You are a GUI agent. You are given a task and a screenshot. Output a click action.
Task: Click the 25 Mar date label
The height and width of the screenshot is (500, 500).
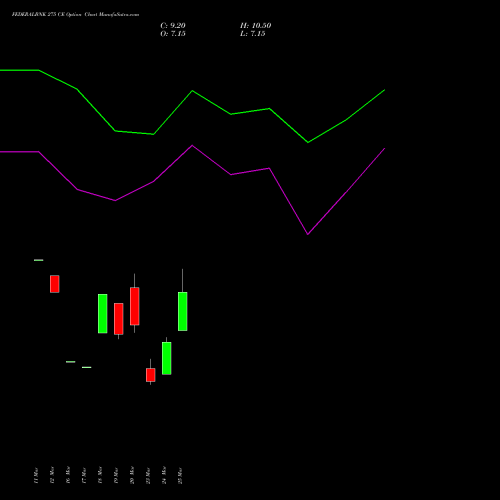click(180, 475)
